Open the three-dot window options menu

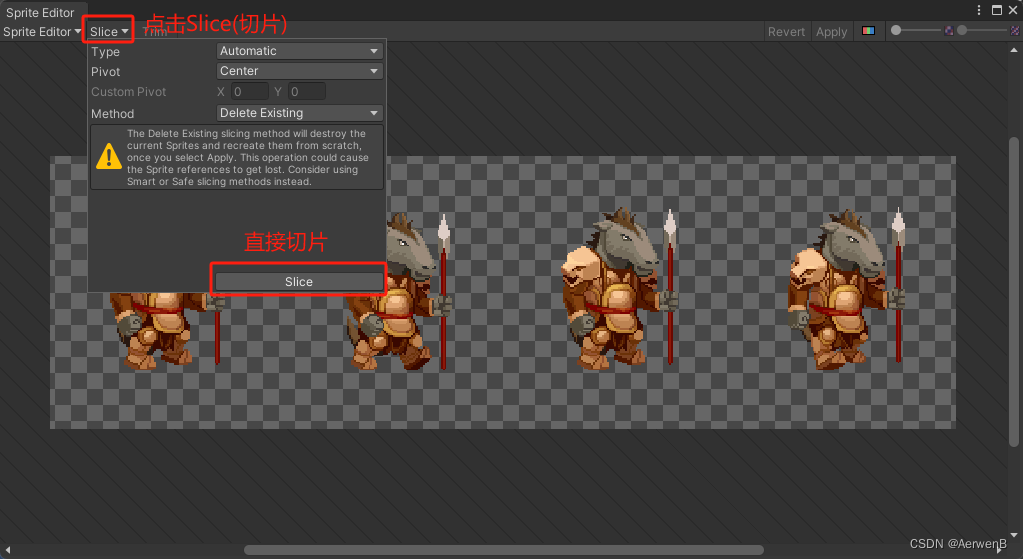(979, 10)
